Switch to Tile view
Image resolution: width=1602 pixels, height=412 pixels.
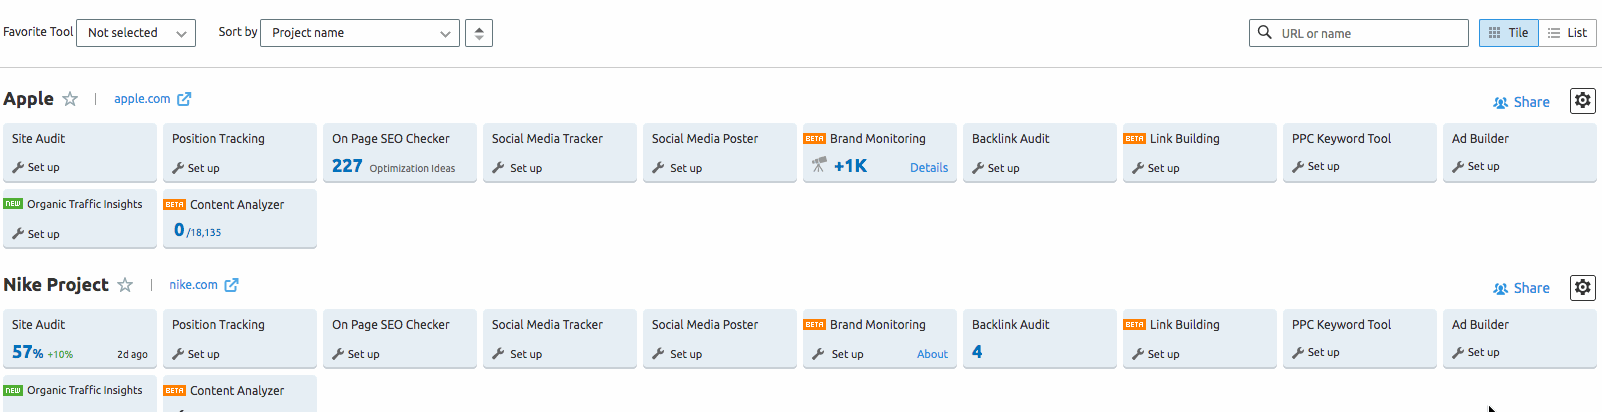[1509, 33]
